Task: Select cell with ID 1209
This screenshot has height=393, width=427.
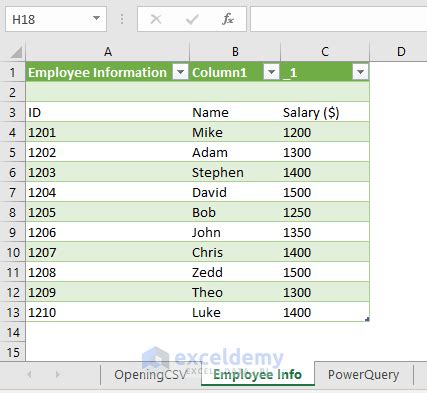Action: (x=108, y=292)
